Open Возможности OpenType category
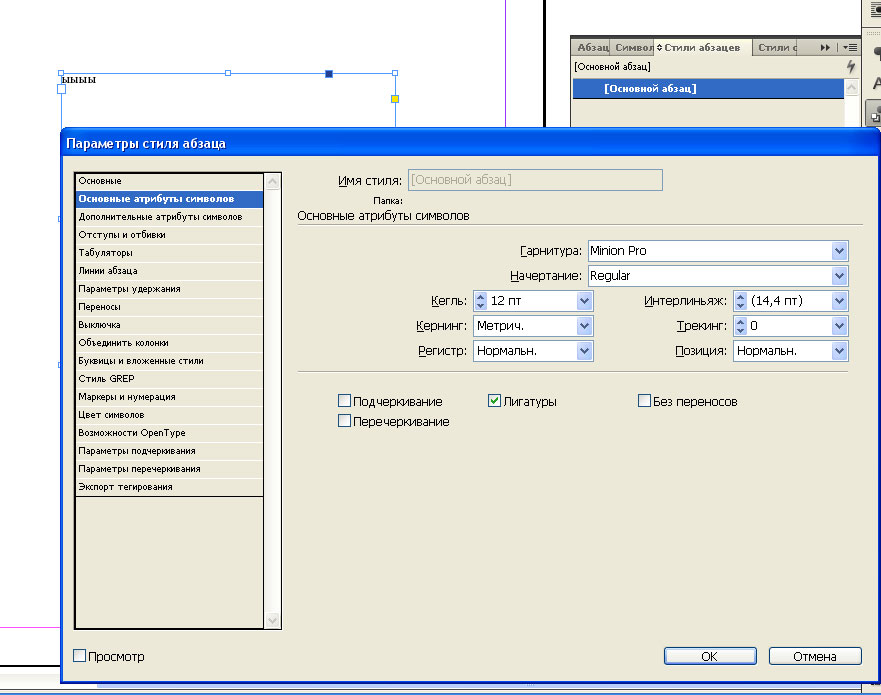Screen dimensions: 881x695 point(169,433)
